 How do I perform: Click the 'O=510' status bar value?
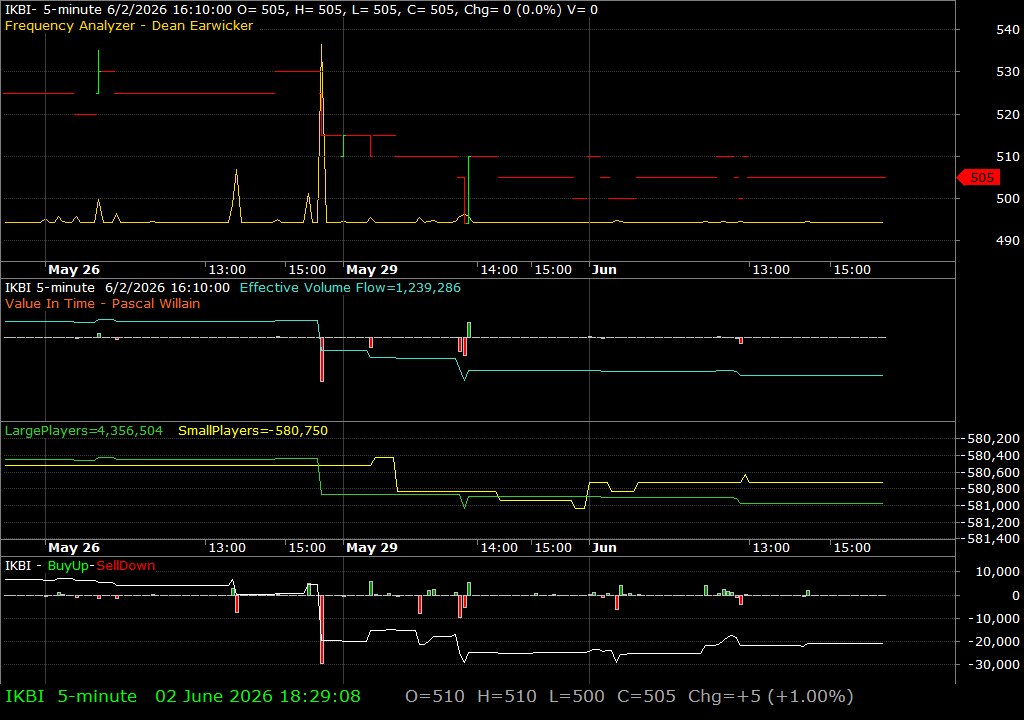pyautogui.click(x=435, y=696)
